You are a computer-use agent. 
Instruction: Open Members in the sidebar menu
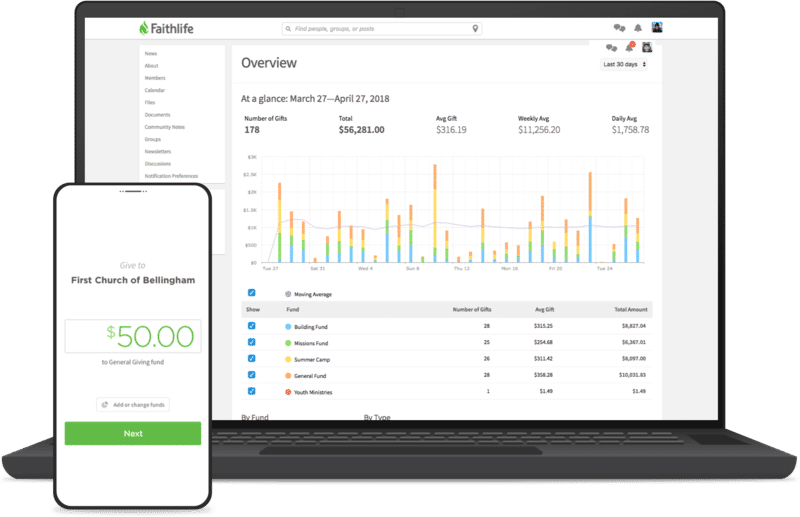pos(155,78)
